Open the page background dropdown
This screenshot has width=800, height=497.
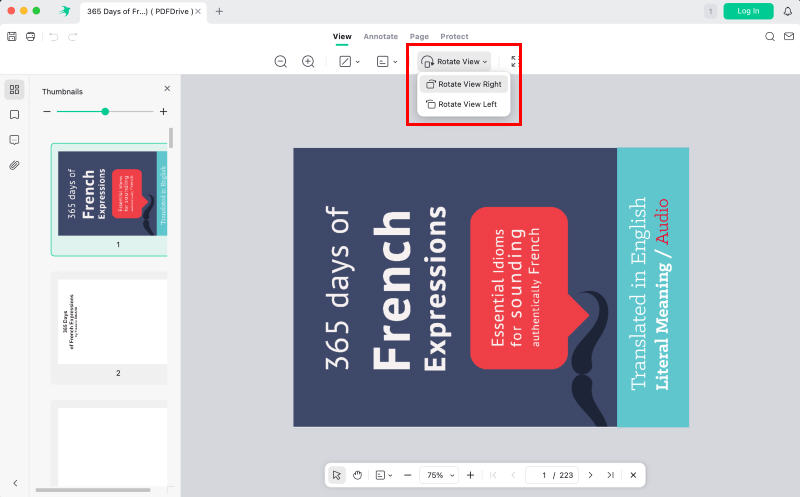349,62
